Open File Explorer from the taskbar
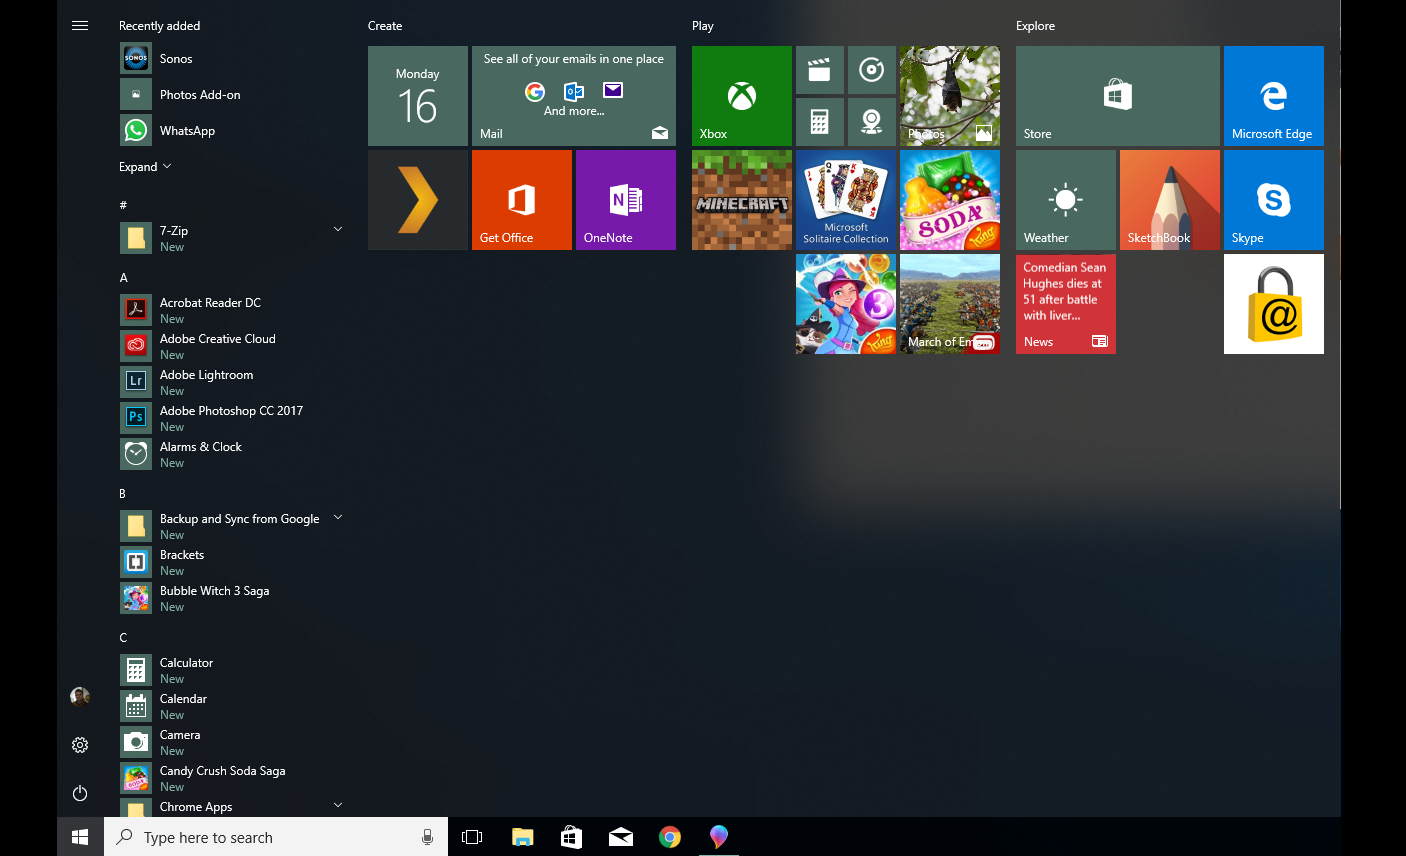 pos(522,837)
